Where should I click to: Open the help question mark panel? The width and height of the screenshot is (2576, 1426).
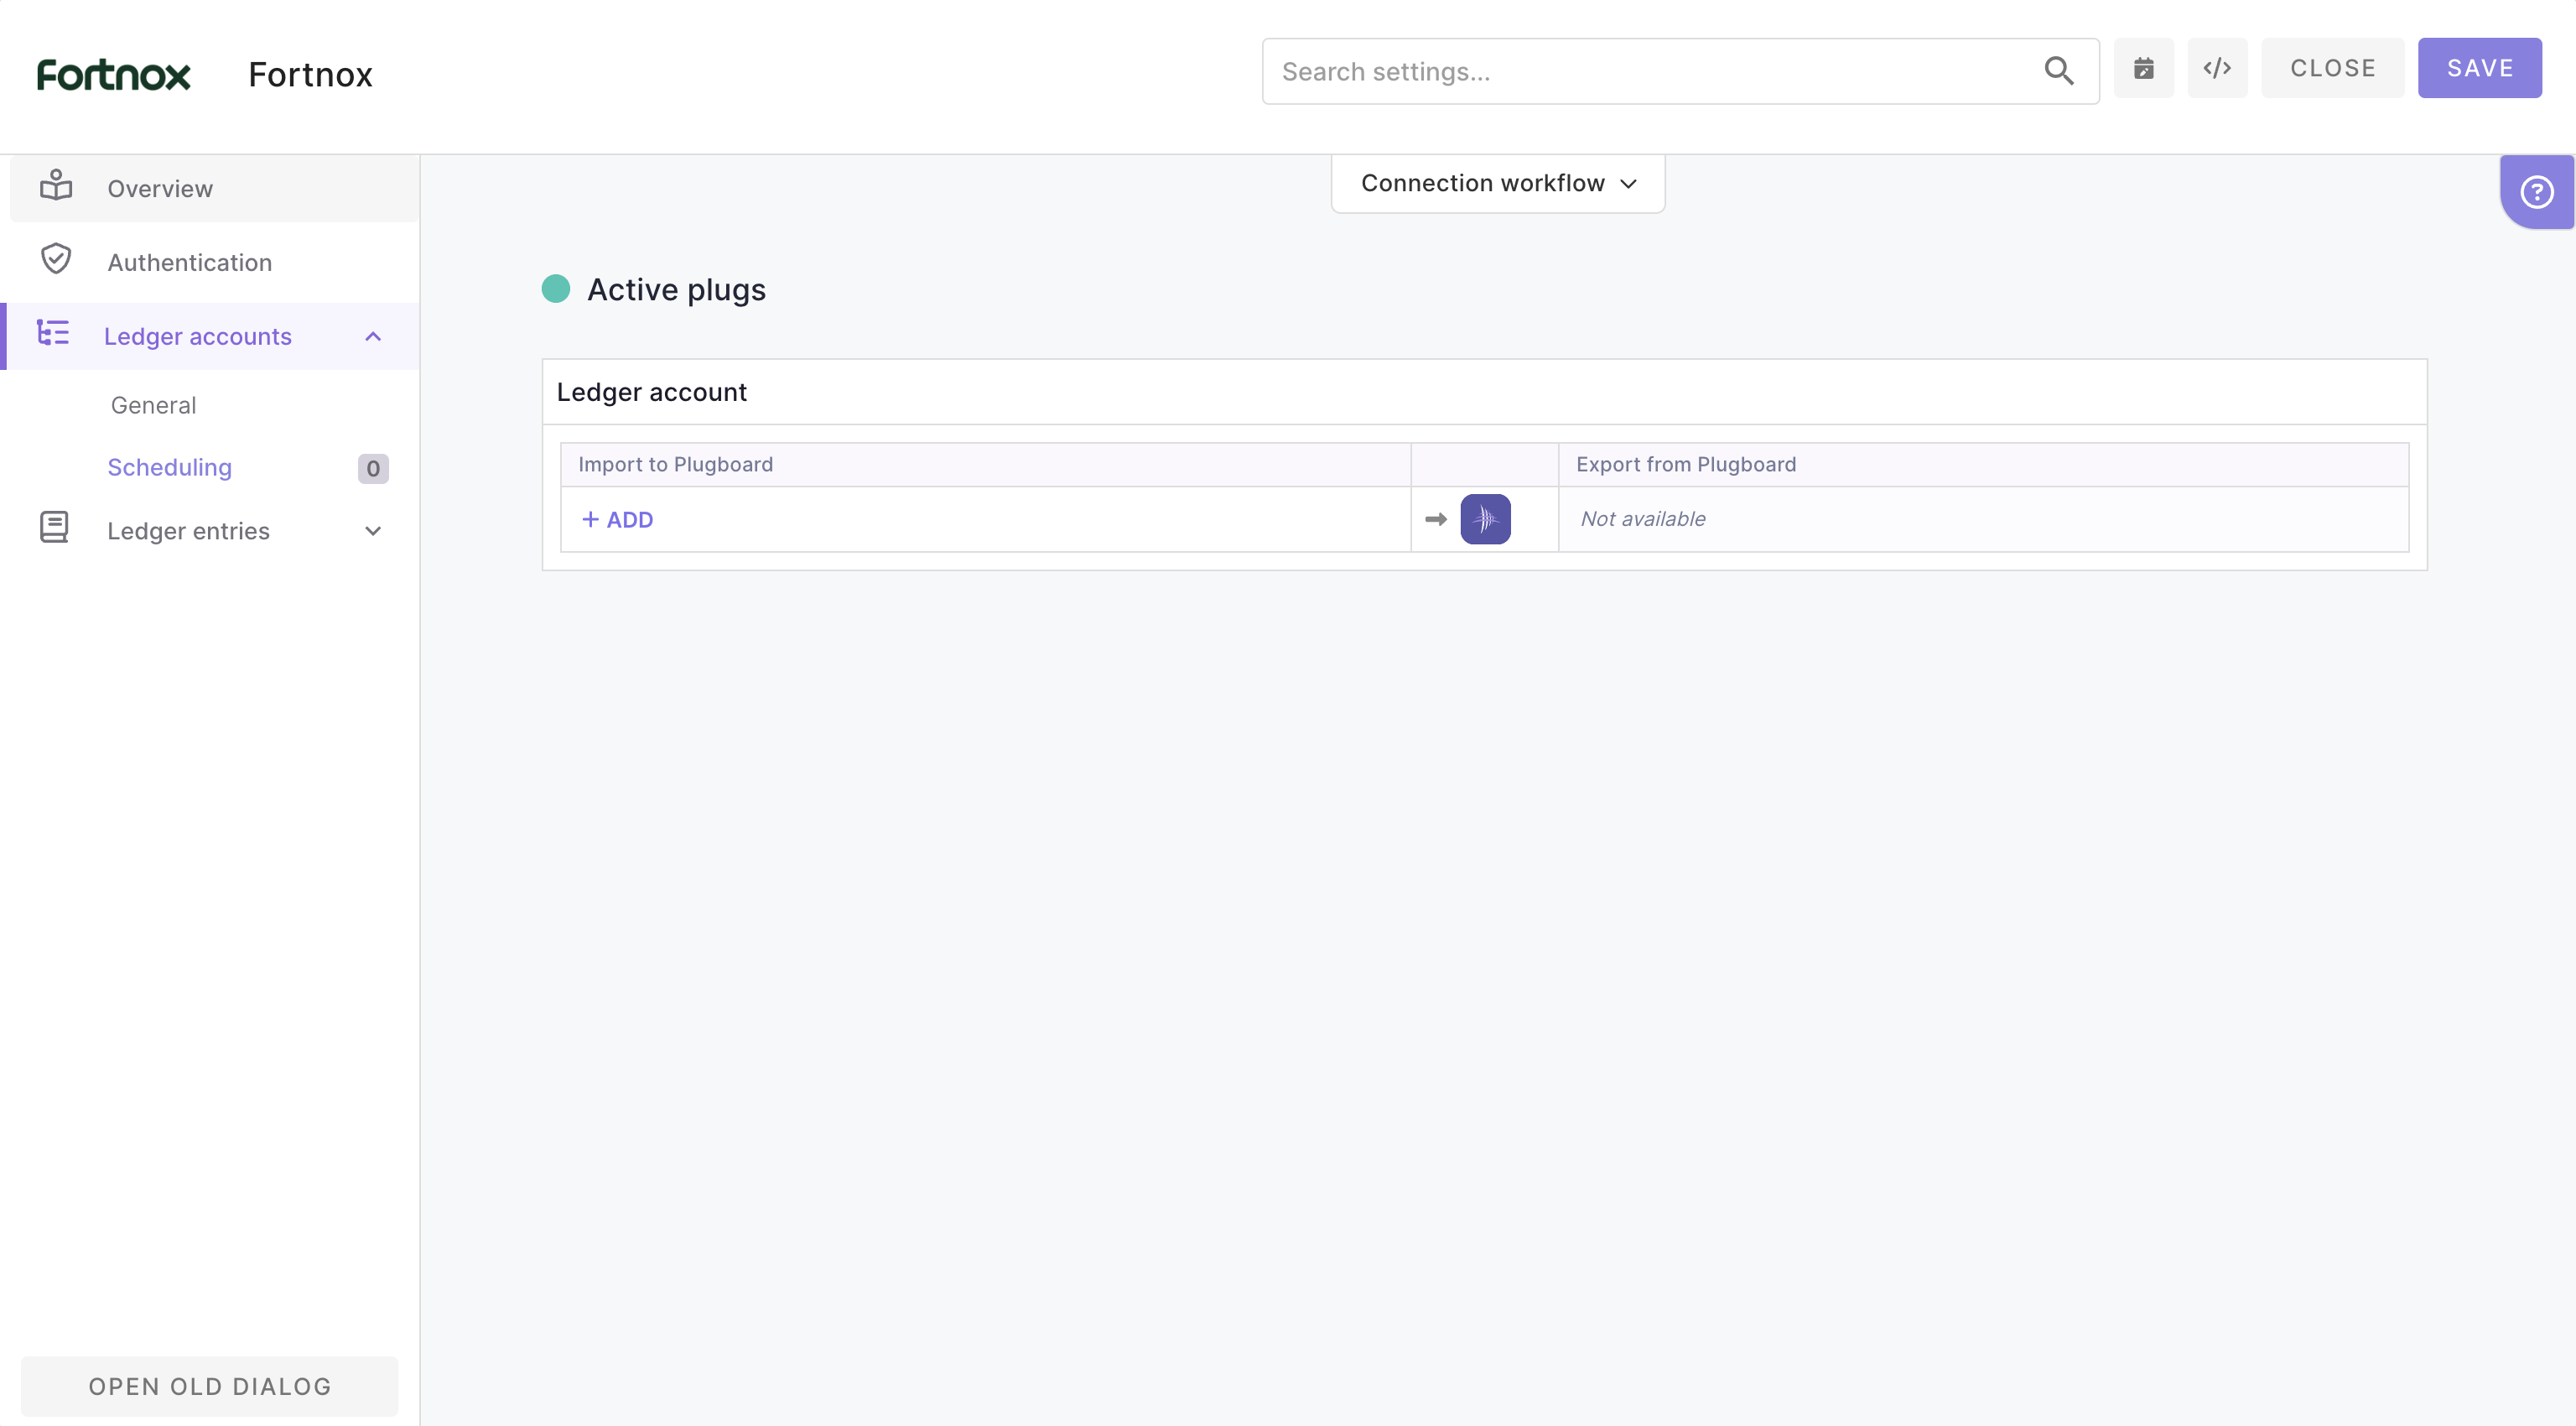pos(2537,191)
